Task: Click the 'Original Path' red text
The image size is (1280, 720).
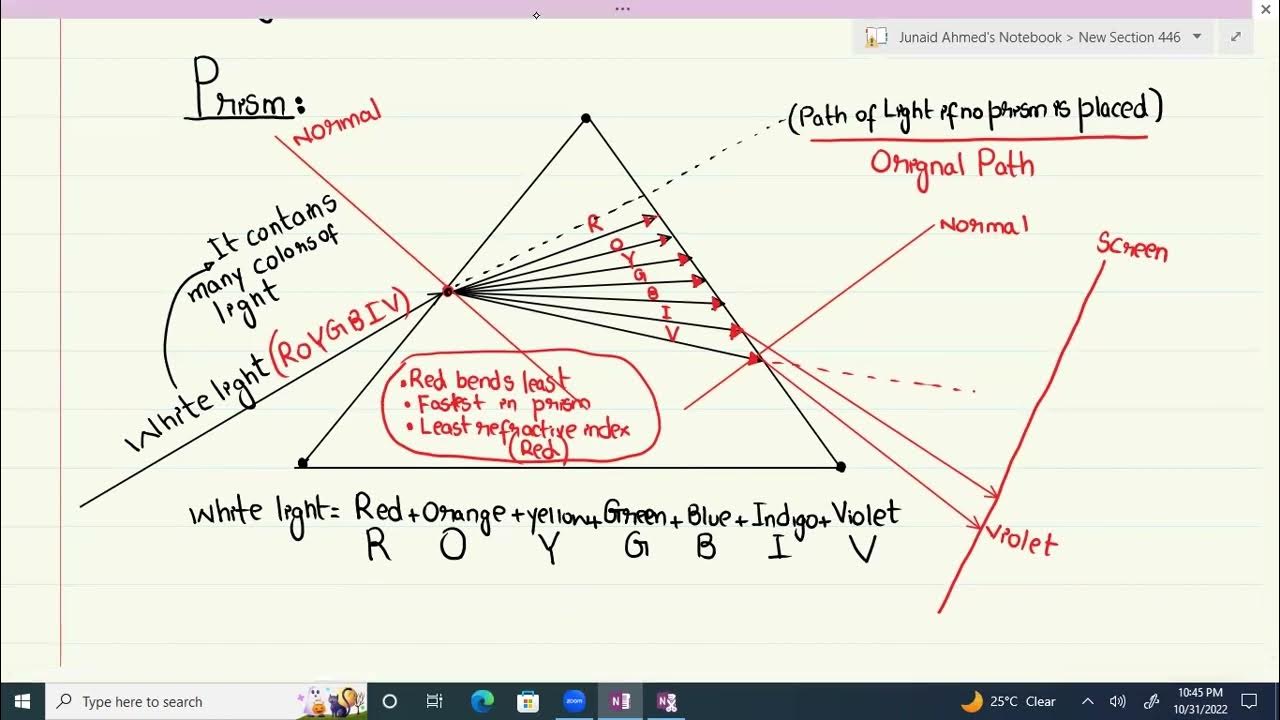Action: click(952, 165)
